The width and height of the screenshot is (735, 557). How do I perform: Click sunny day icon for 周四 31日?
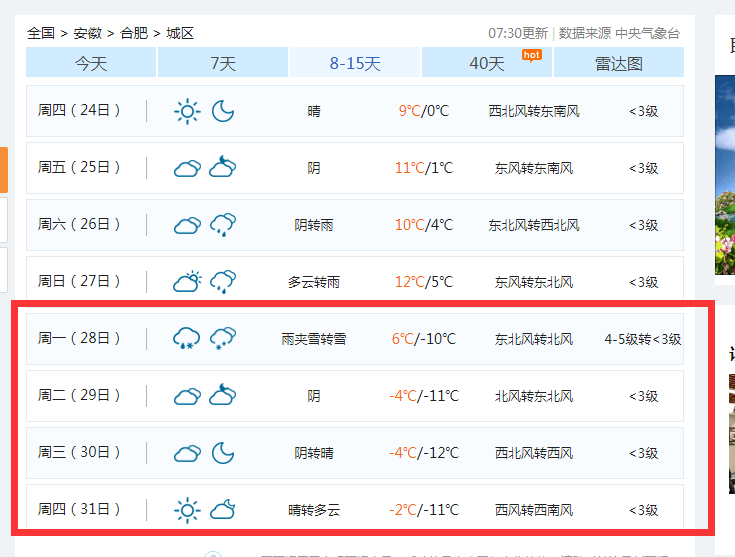tap(188, 510)
